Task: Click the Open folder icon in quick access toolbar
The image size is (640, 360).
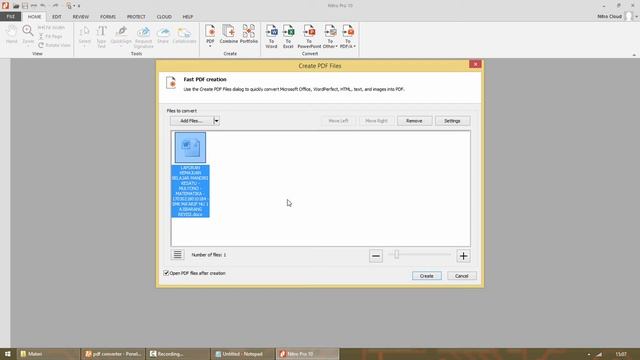Action: click(16, 6)
